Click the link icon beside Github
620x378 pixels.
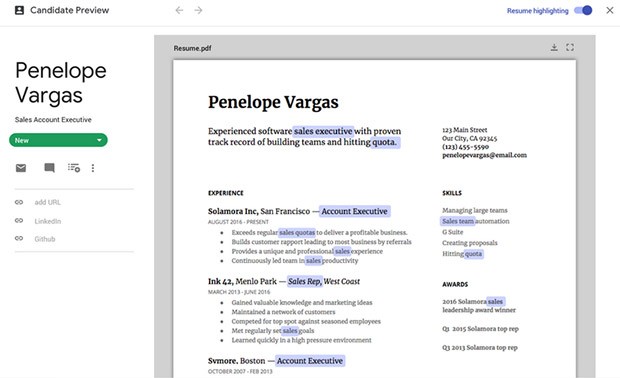coord(19,238)
